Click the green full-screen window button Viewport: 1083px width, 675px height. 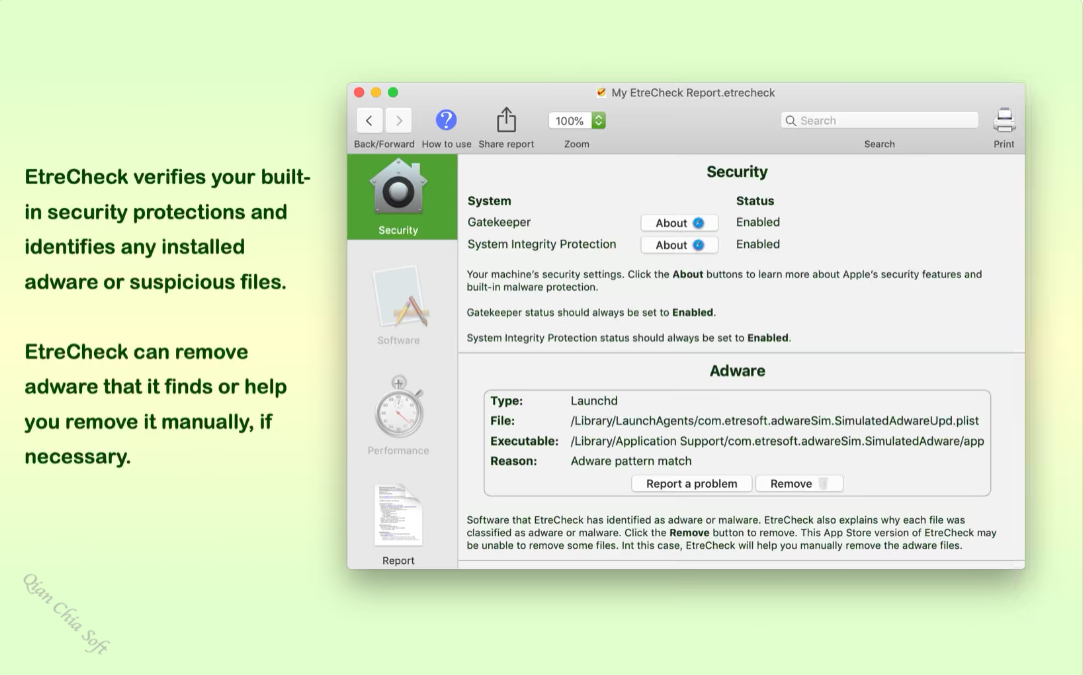click(393, 93)
